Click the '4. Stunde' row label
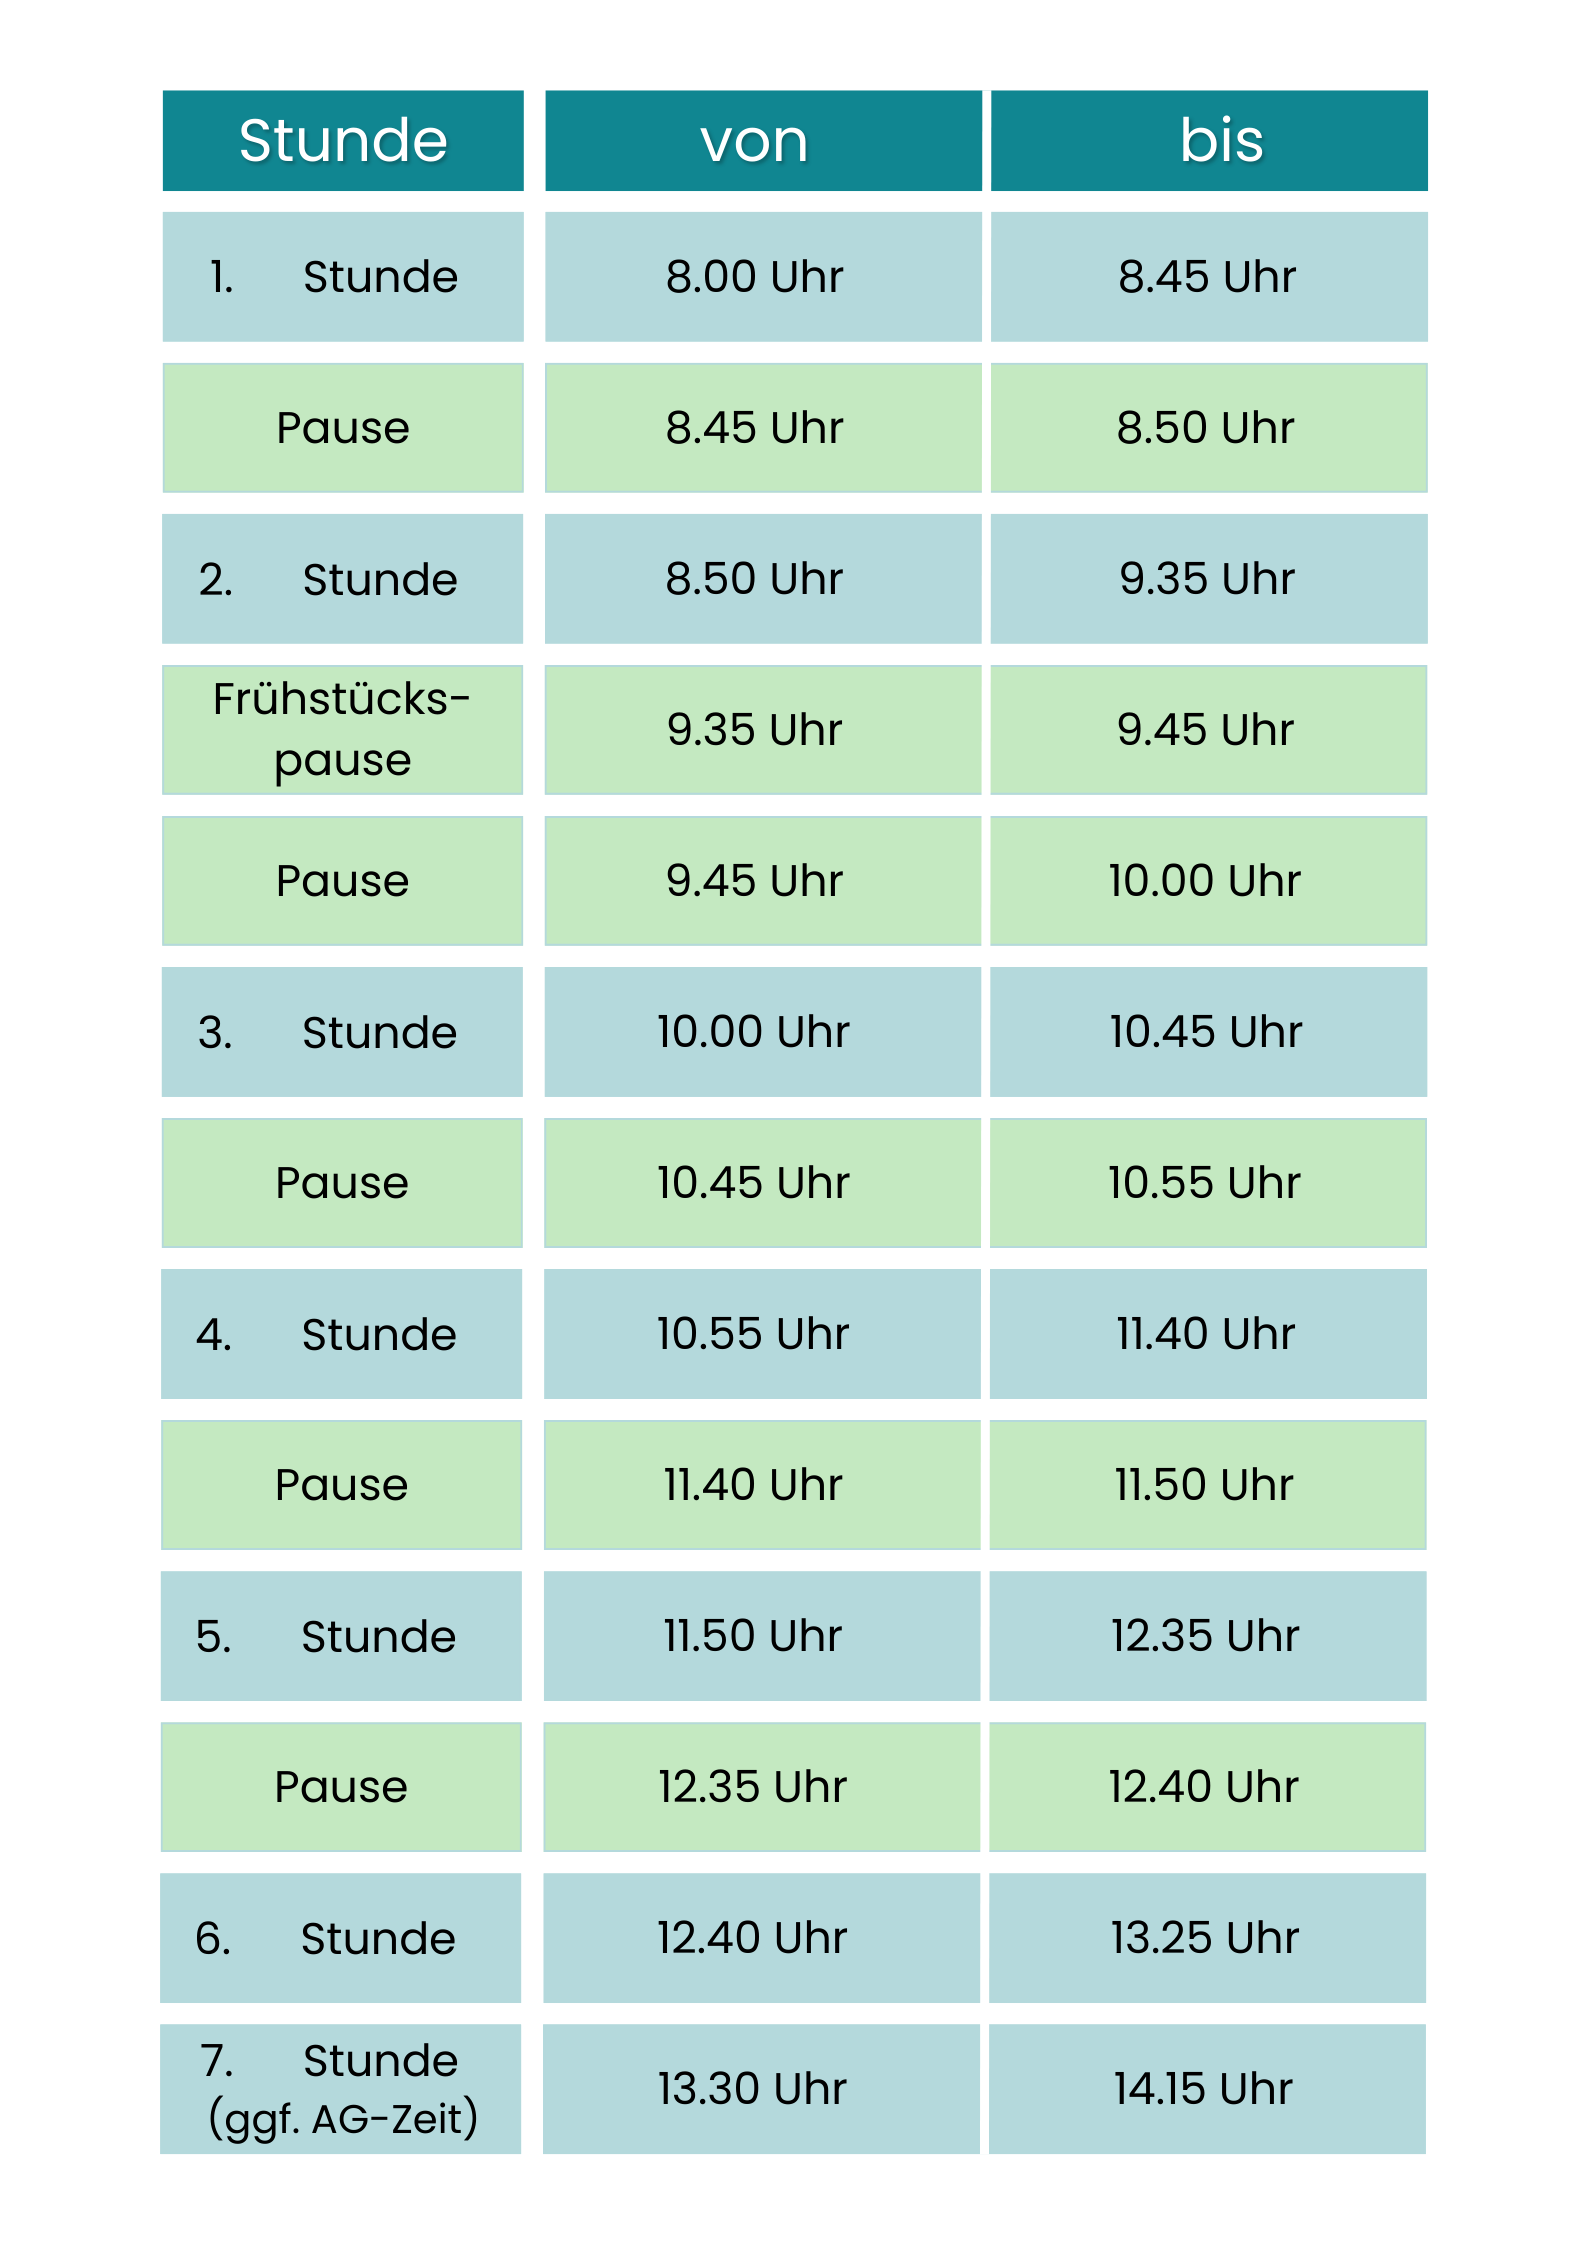1587x2245 pixels. [343, 1334]
